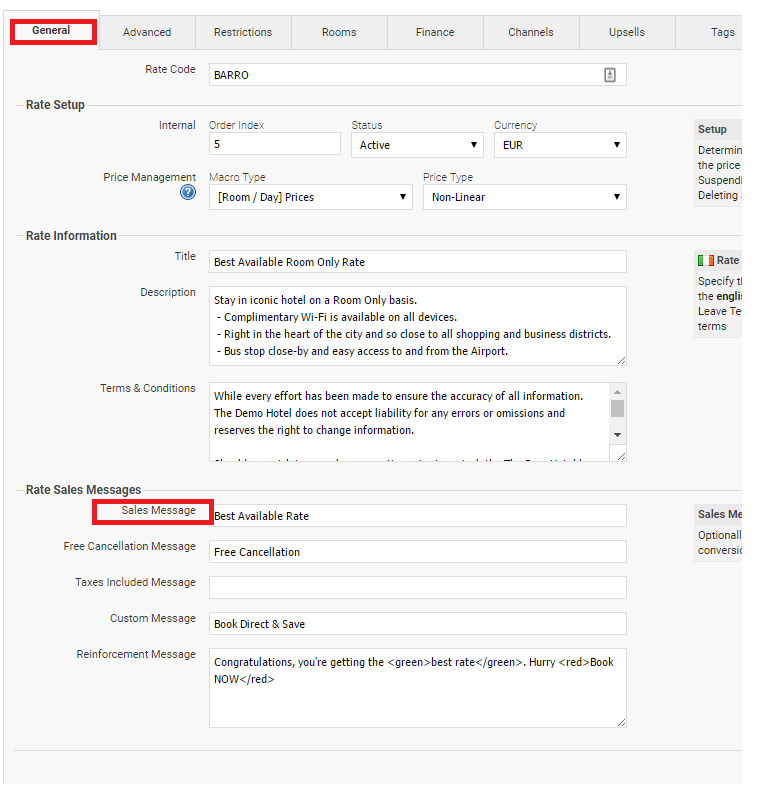Open the Upsells tab
The height and width of the screenshot is (785, 772).
(627, 33)
